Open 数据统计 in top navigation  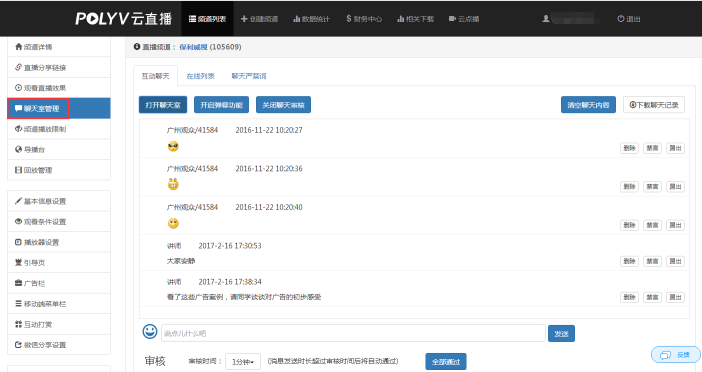coord(311,19)
